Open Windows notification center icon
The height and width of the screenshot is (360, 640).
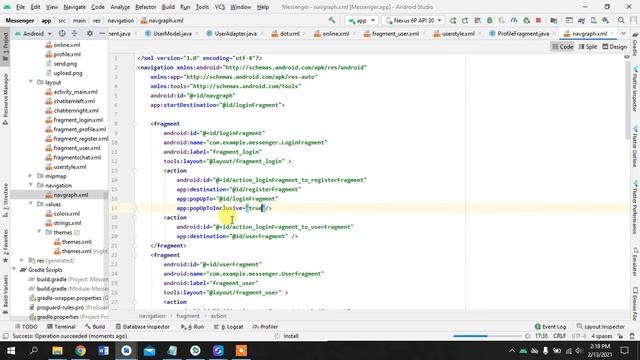coord(624,351)
